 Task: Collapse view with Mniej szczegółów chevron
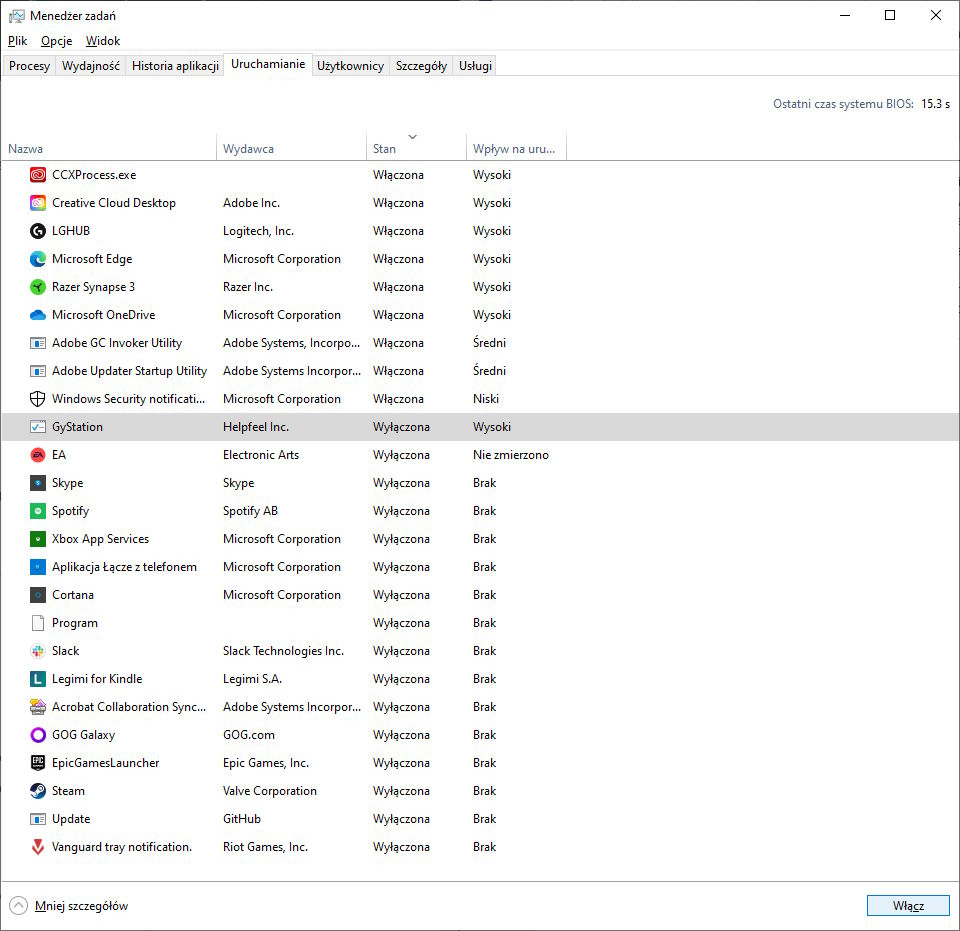(18, 906)
